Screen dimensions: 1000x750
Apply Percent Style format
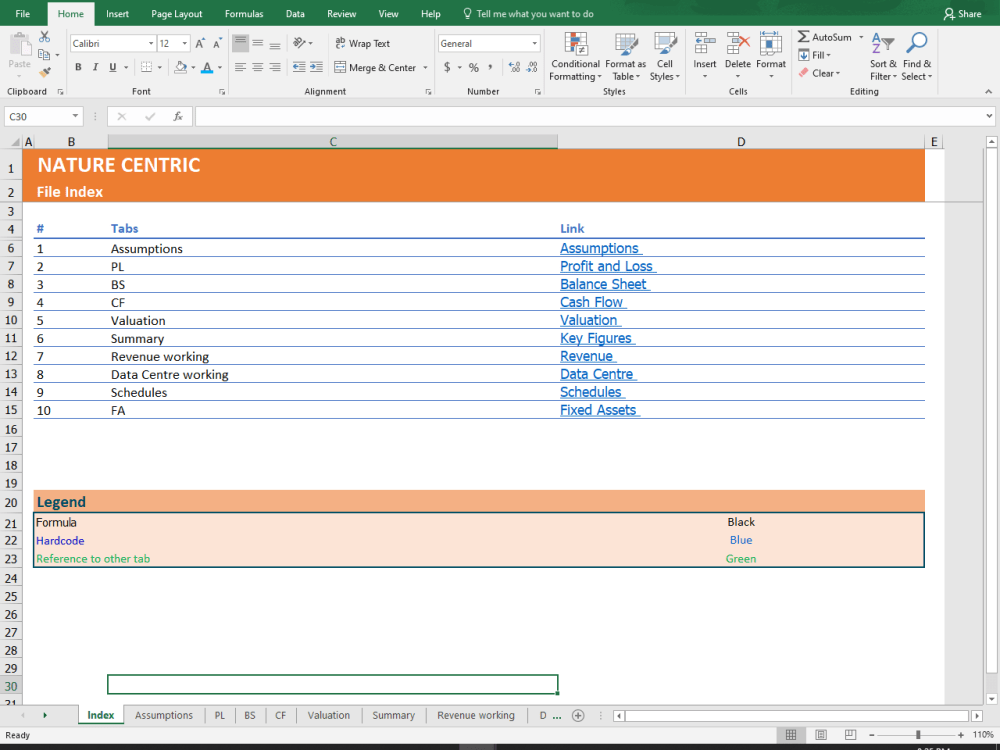(x=474, y=67)
